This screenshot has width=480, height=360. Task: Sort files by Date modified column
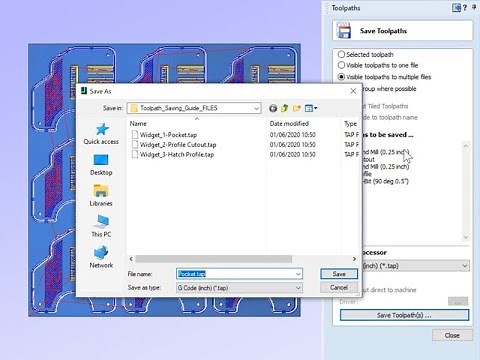[x=289, y=124]
